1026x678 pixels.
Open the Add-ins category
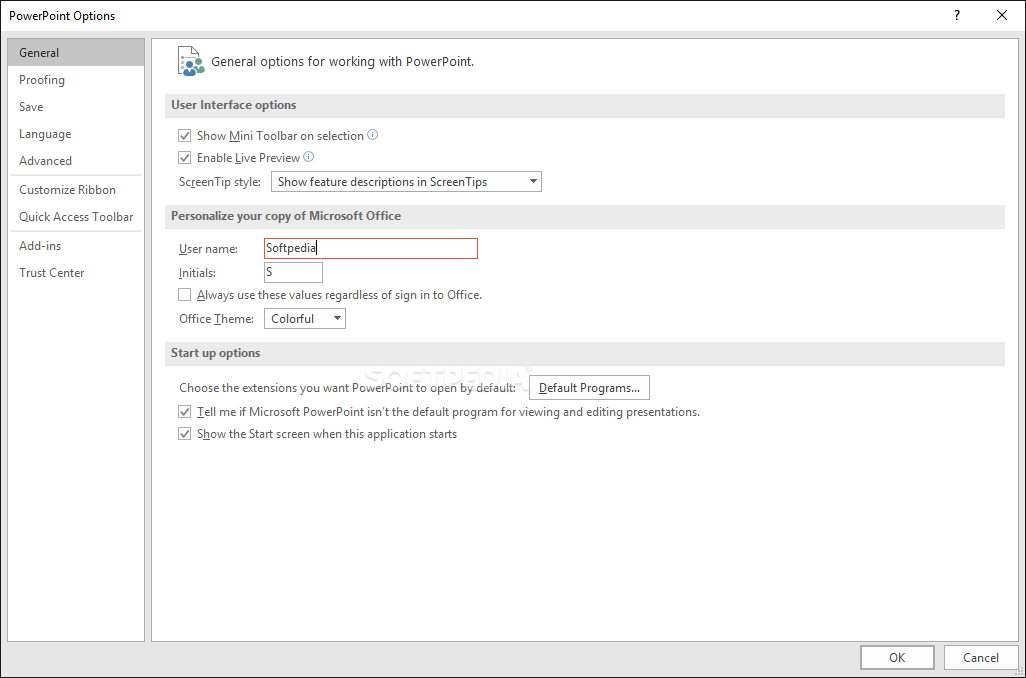76,245
